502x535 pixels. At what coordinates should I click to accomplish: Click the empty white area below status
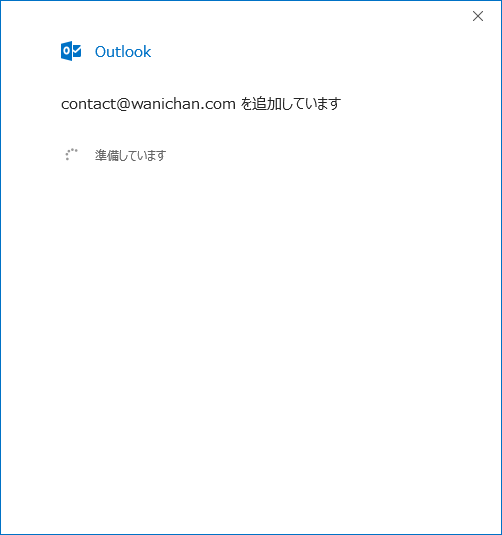[x=251, y=341]
